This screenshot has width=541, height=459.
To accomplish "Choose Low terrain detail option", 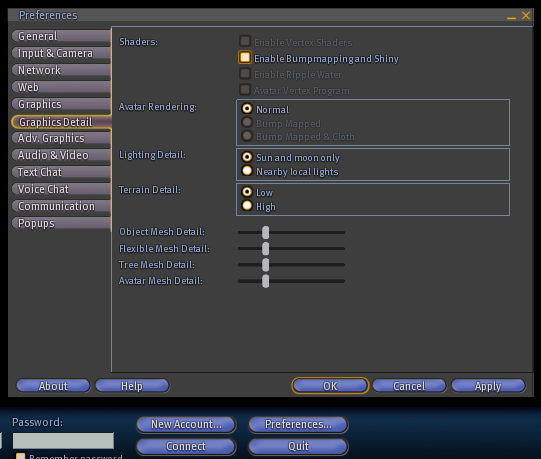I will pos(247,192).
